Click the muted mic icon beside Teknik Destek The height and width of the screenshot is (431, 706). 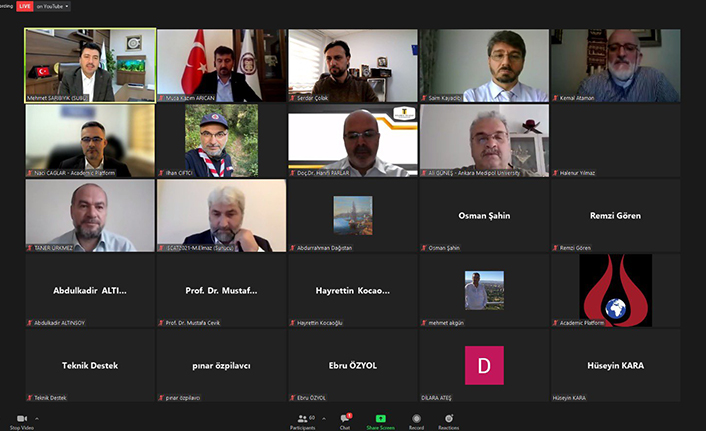(x=30, y=398)
